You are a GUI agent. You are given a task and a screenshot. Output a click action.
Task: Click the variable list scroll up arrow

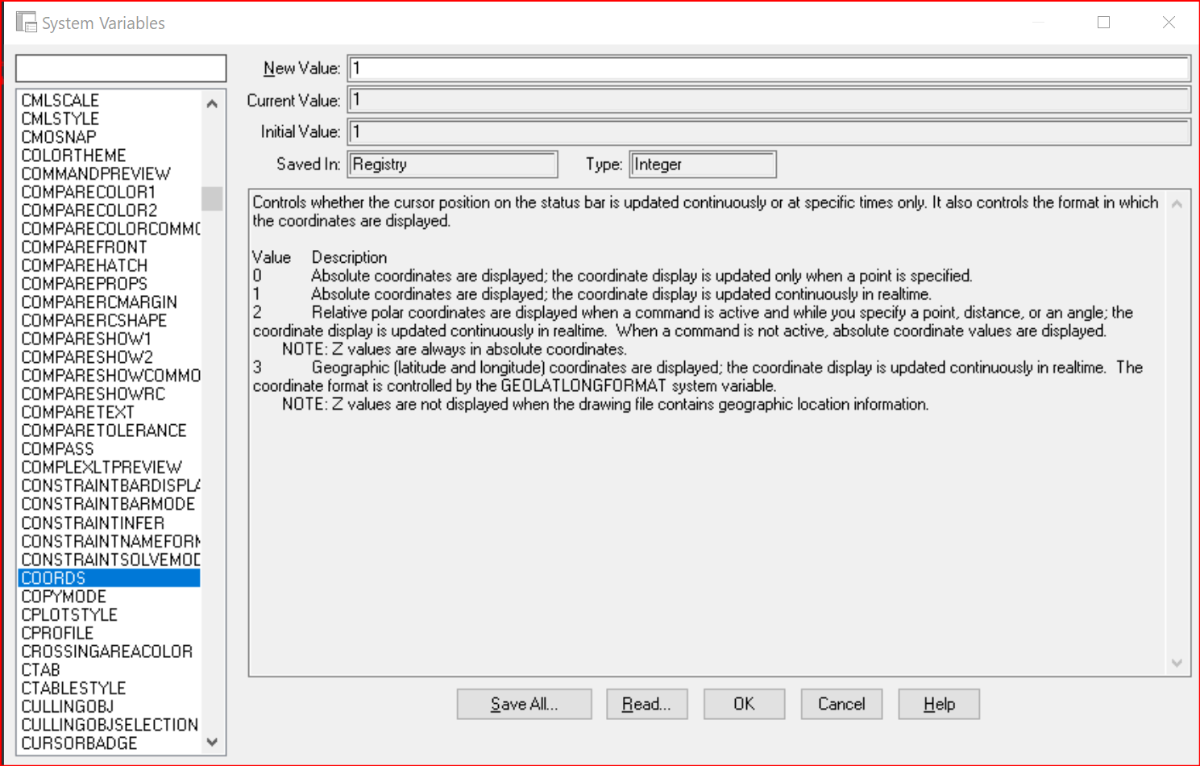[211, 103]
